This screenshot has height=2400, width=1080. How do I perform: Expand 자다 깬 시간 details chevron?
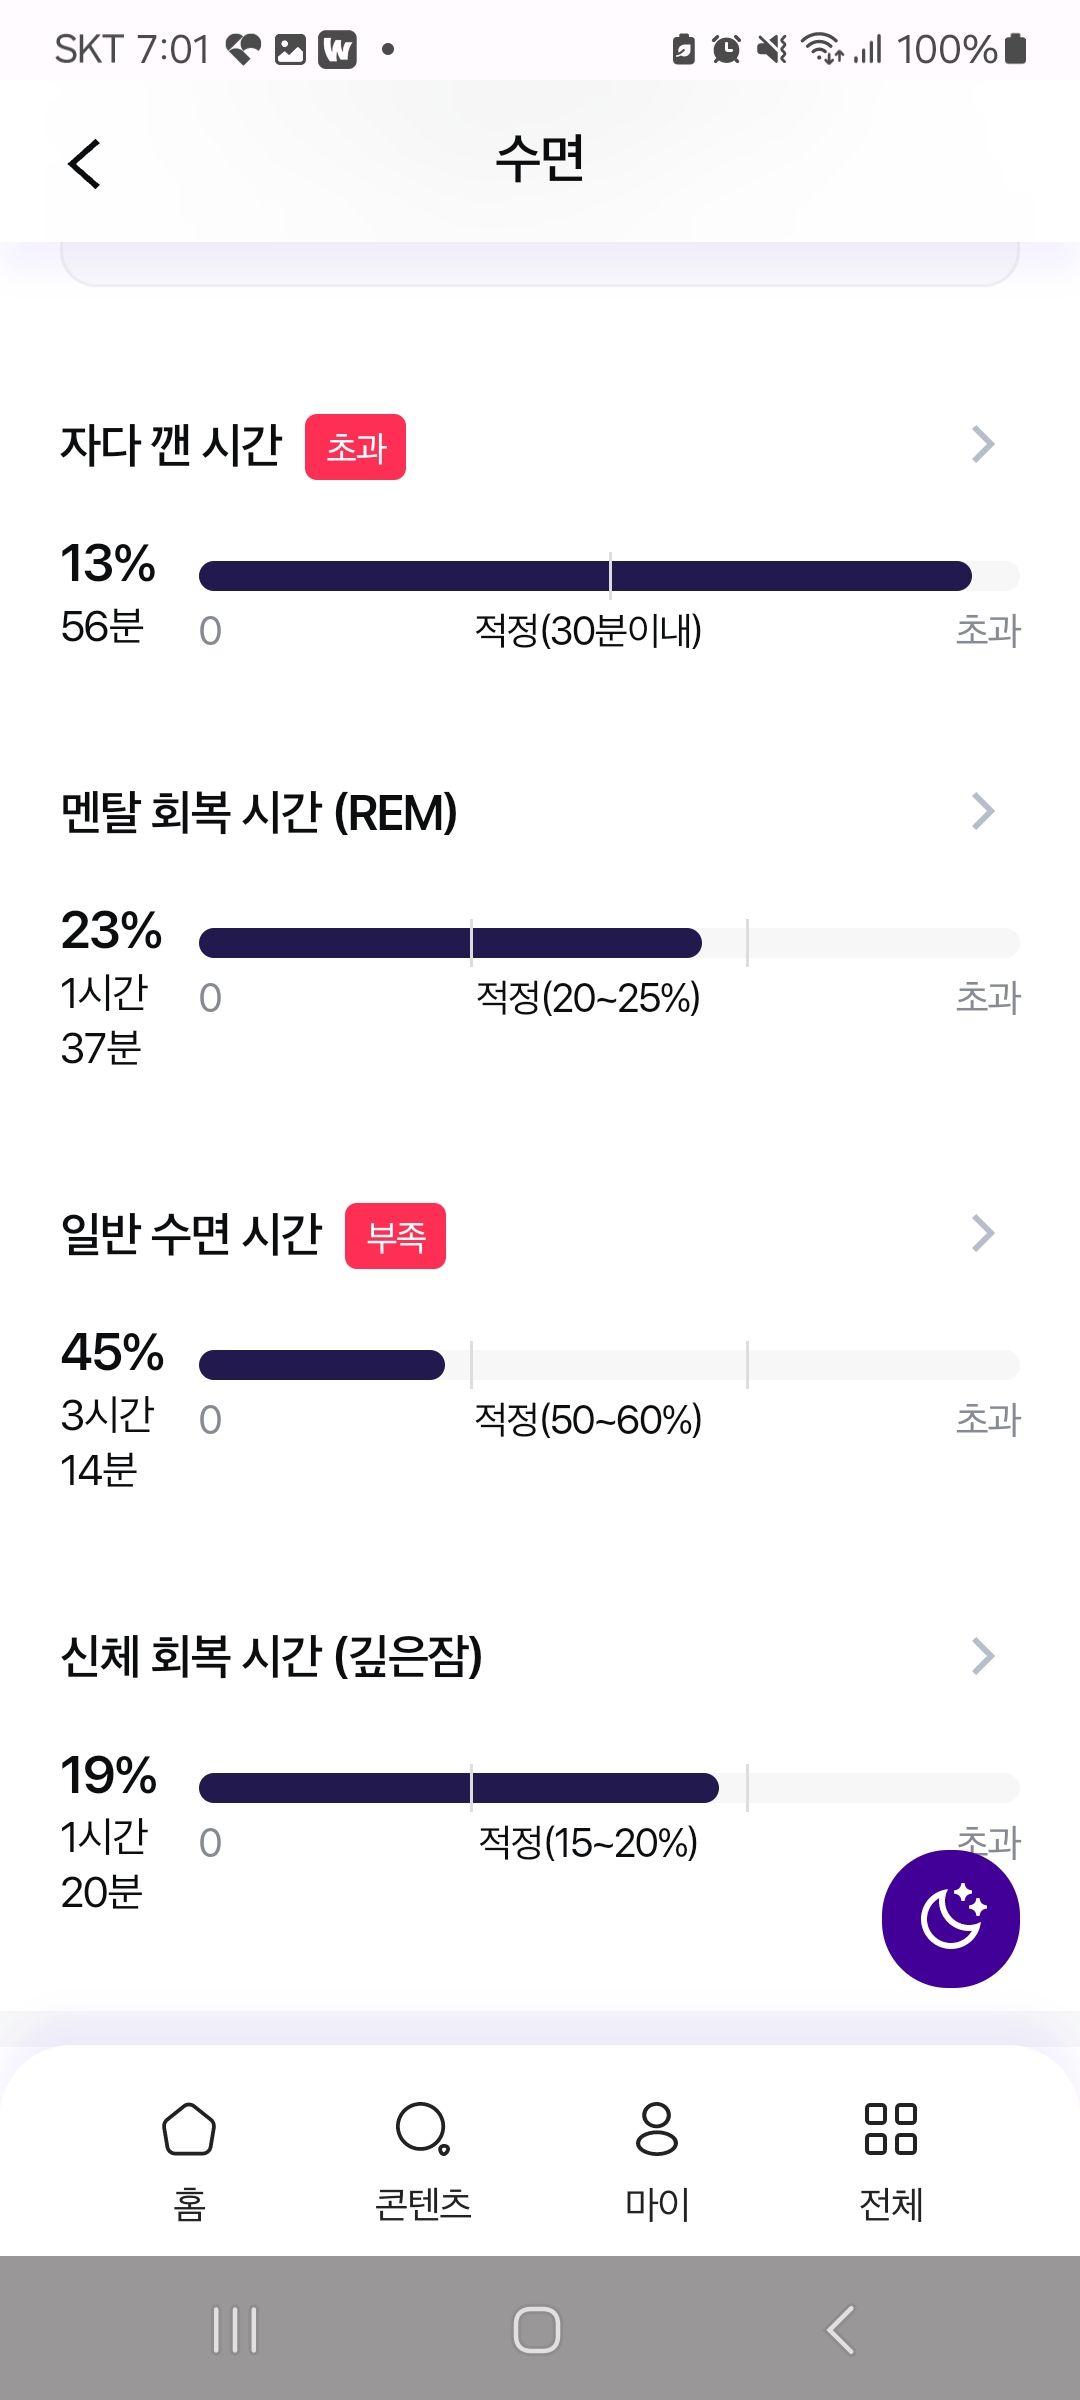tap(983, 444)
